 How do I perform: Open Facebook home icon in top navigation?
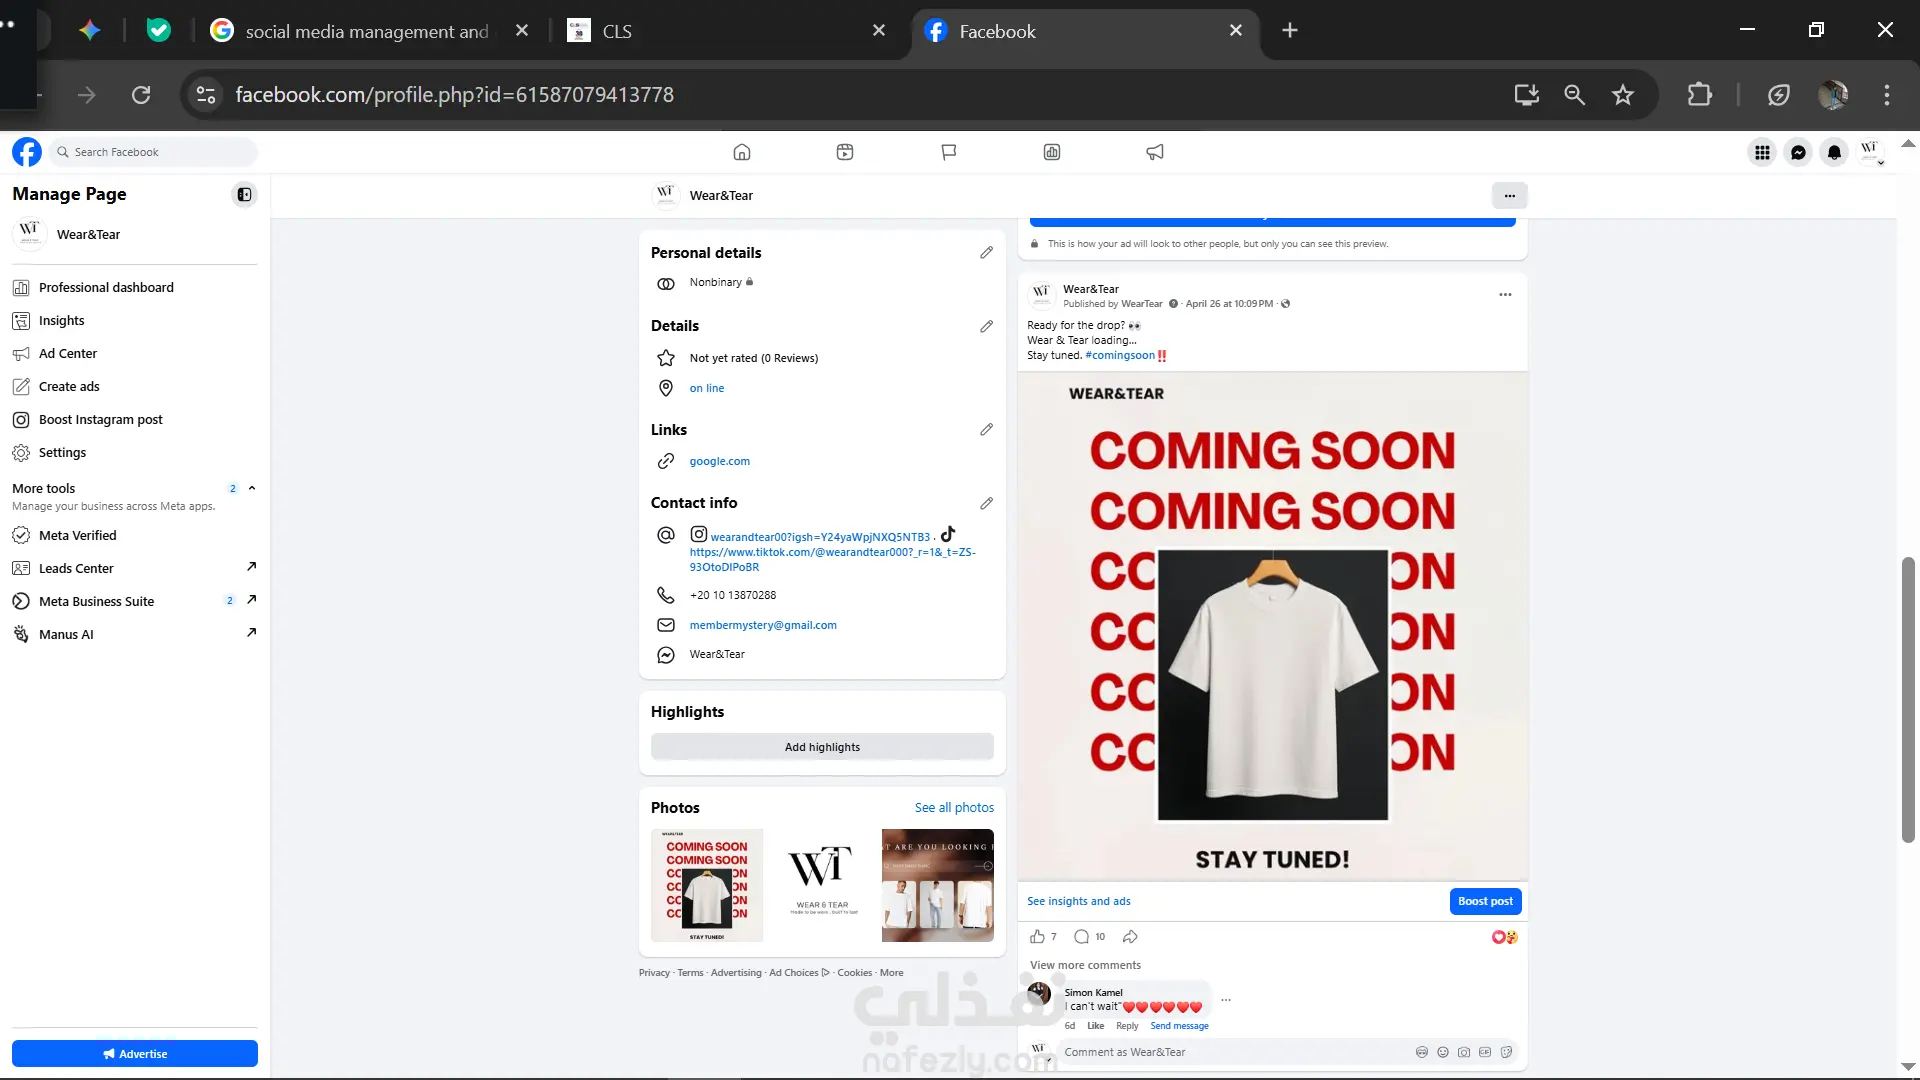(742, 152)
